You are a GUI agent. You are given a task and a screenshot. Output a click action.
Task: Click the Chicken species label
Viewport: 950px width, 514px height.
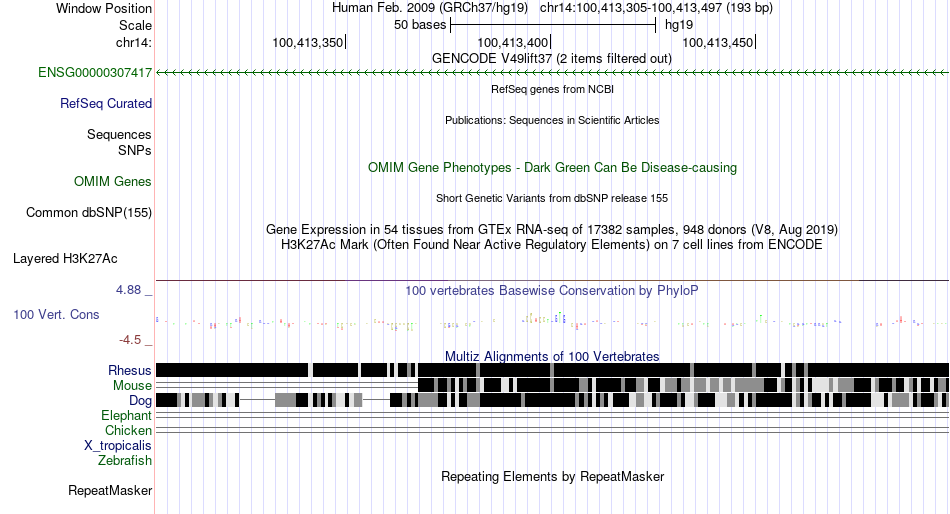click(x=128, y=430)
